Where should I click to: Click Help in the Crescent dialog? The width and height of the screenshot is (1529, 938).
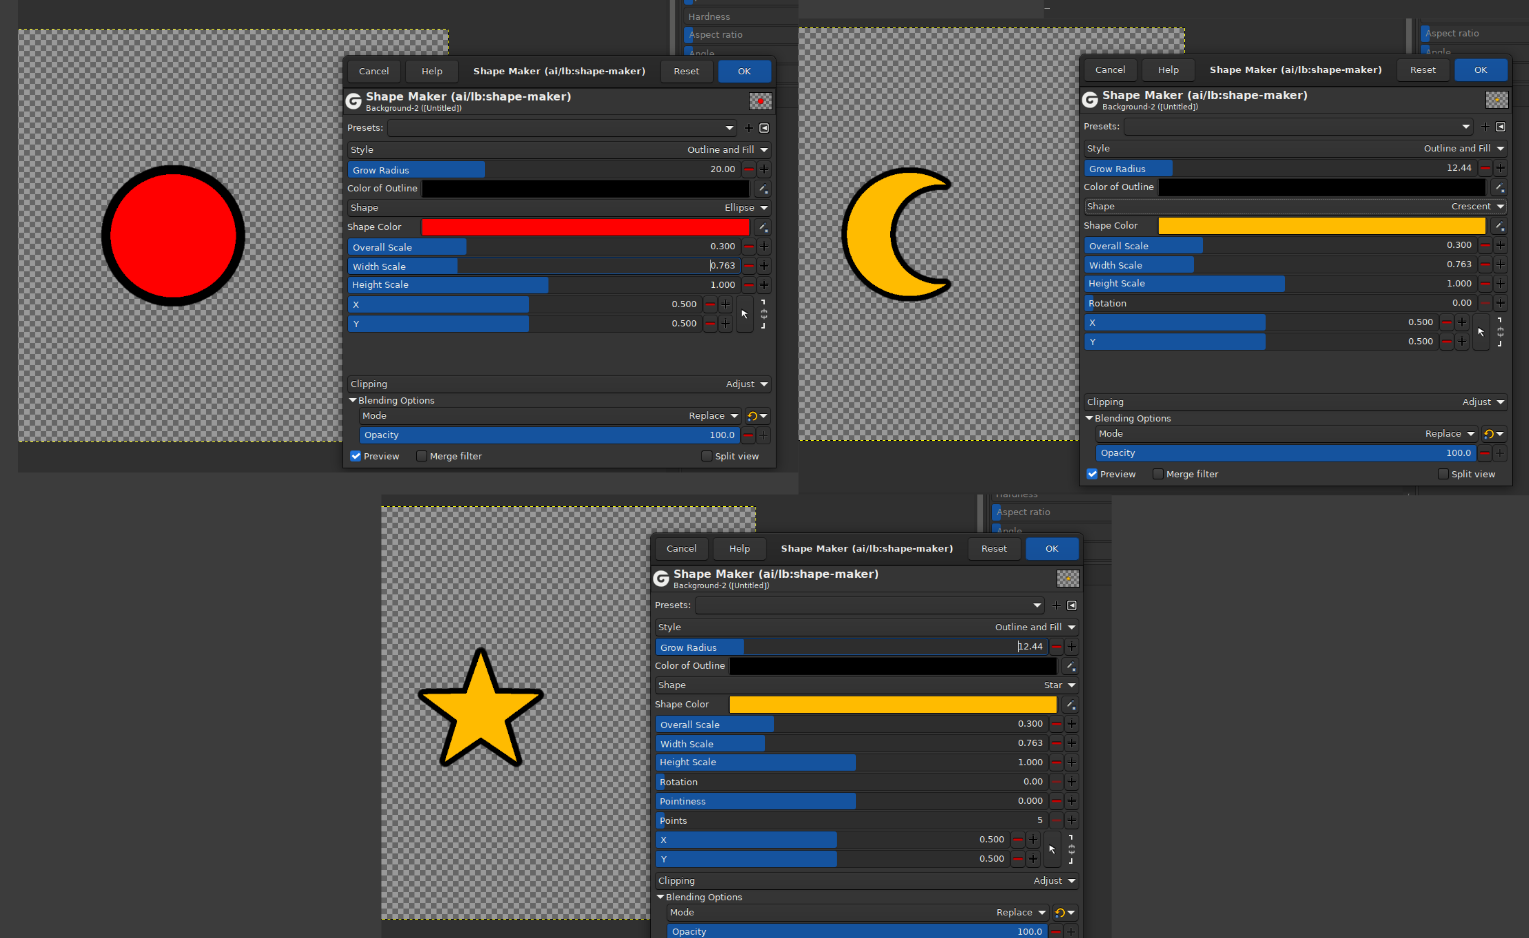[x=1168, y=70]
